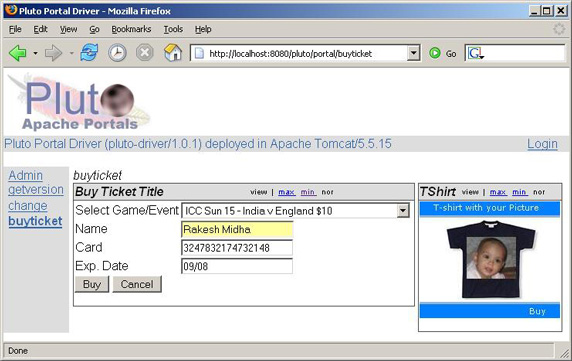Click the Stop loading icon
This screenshot has height=361, width=572.
tap(145, 53)
